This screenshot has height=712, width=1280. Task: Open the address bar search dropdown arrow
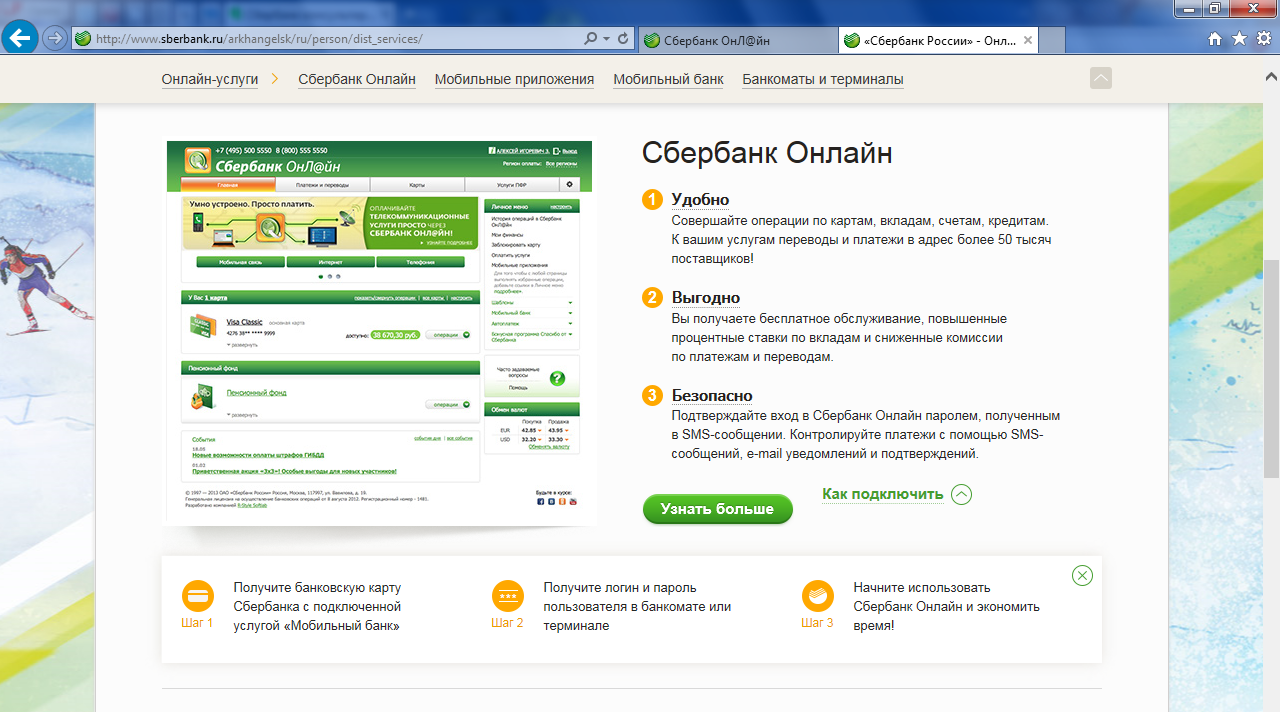click(606, 39)
